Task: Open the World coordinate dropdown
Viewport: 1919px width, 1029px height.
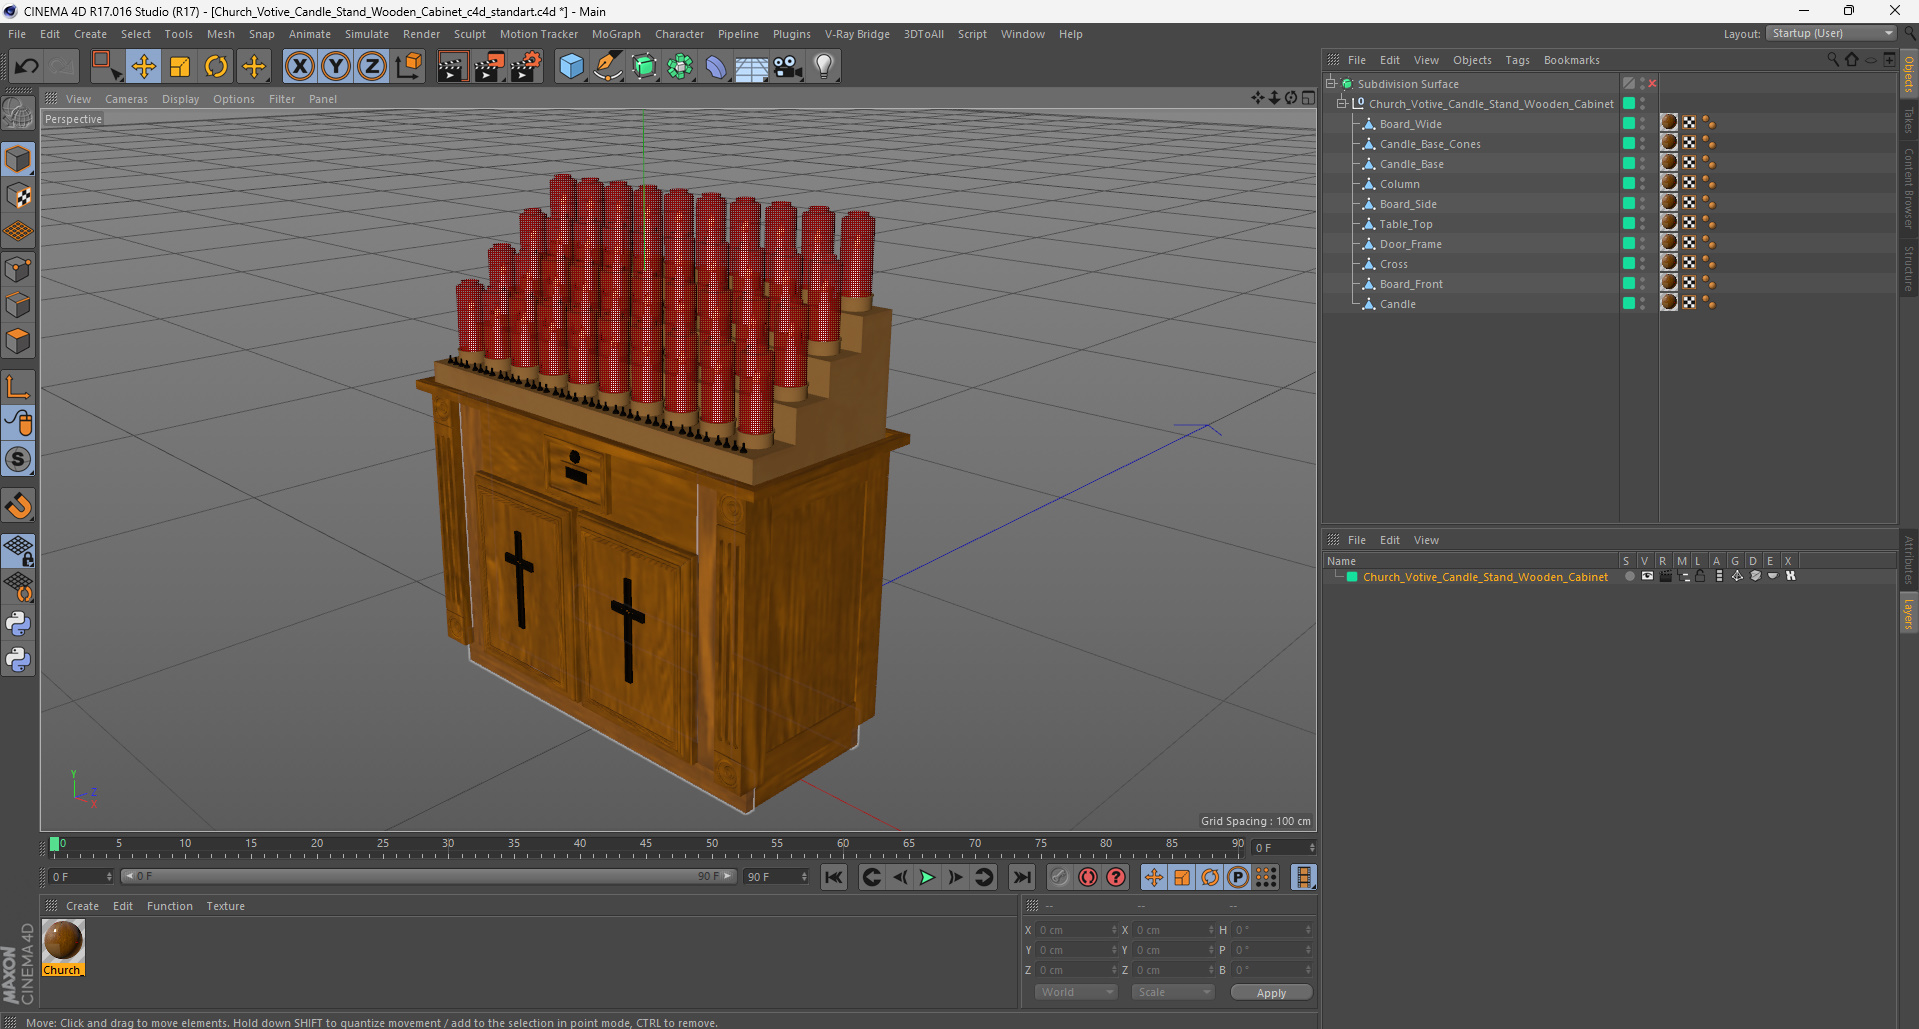Action: tap(1075, 992)
